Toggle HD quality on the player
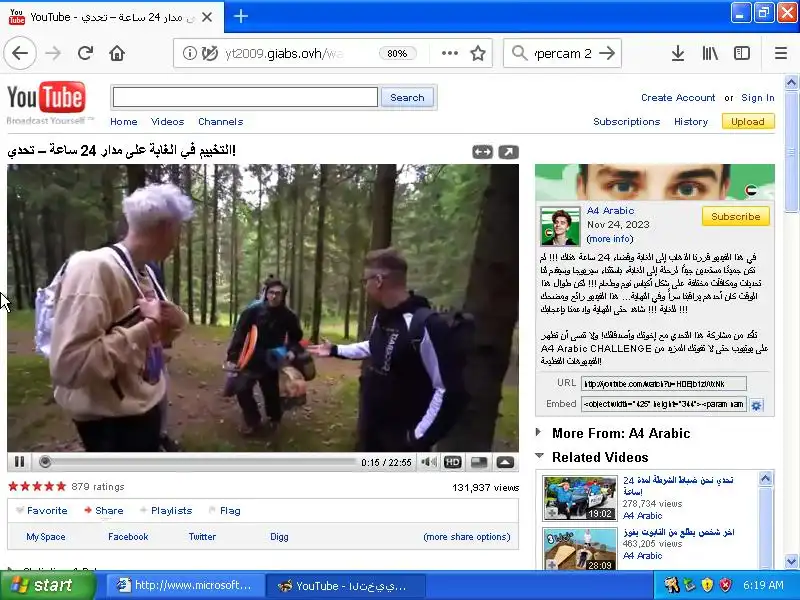The width and height of the screenshot is (800, 600). tap(453, 462)
